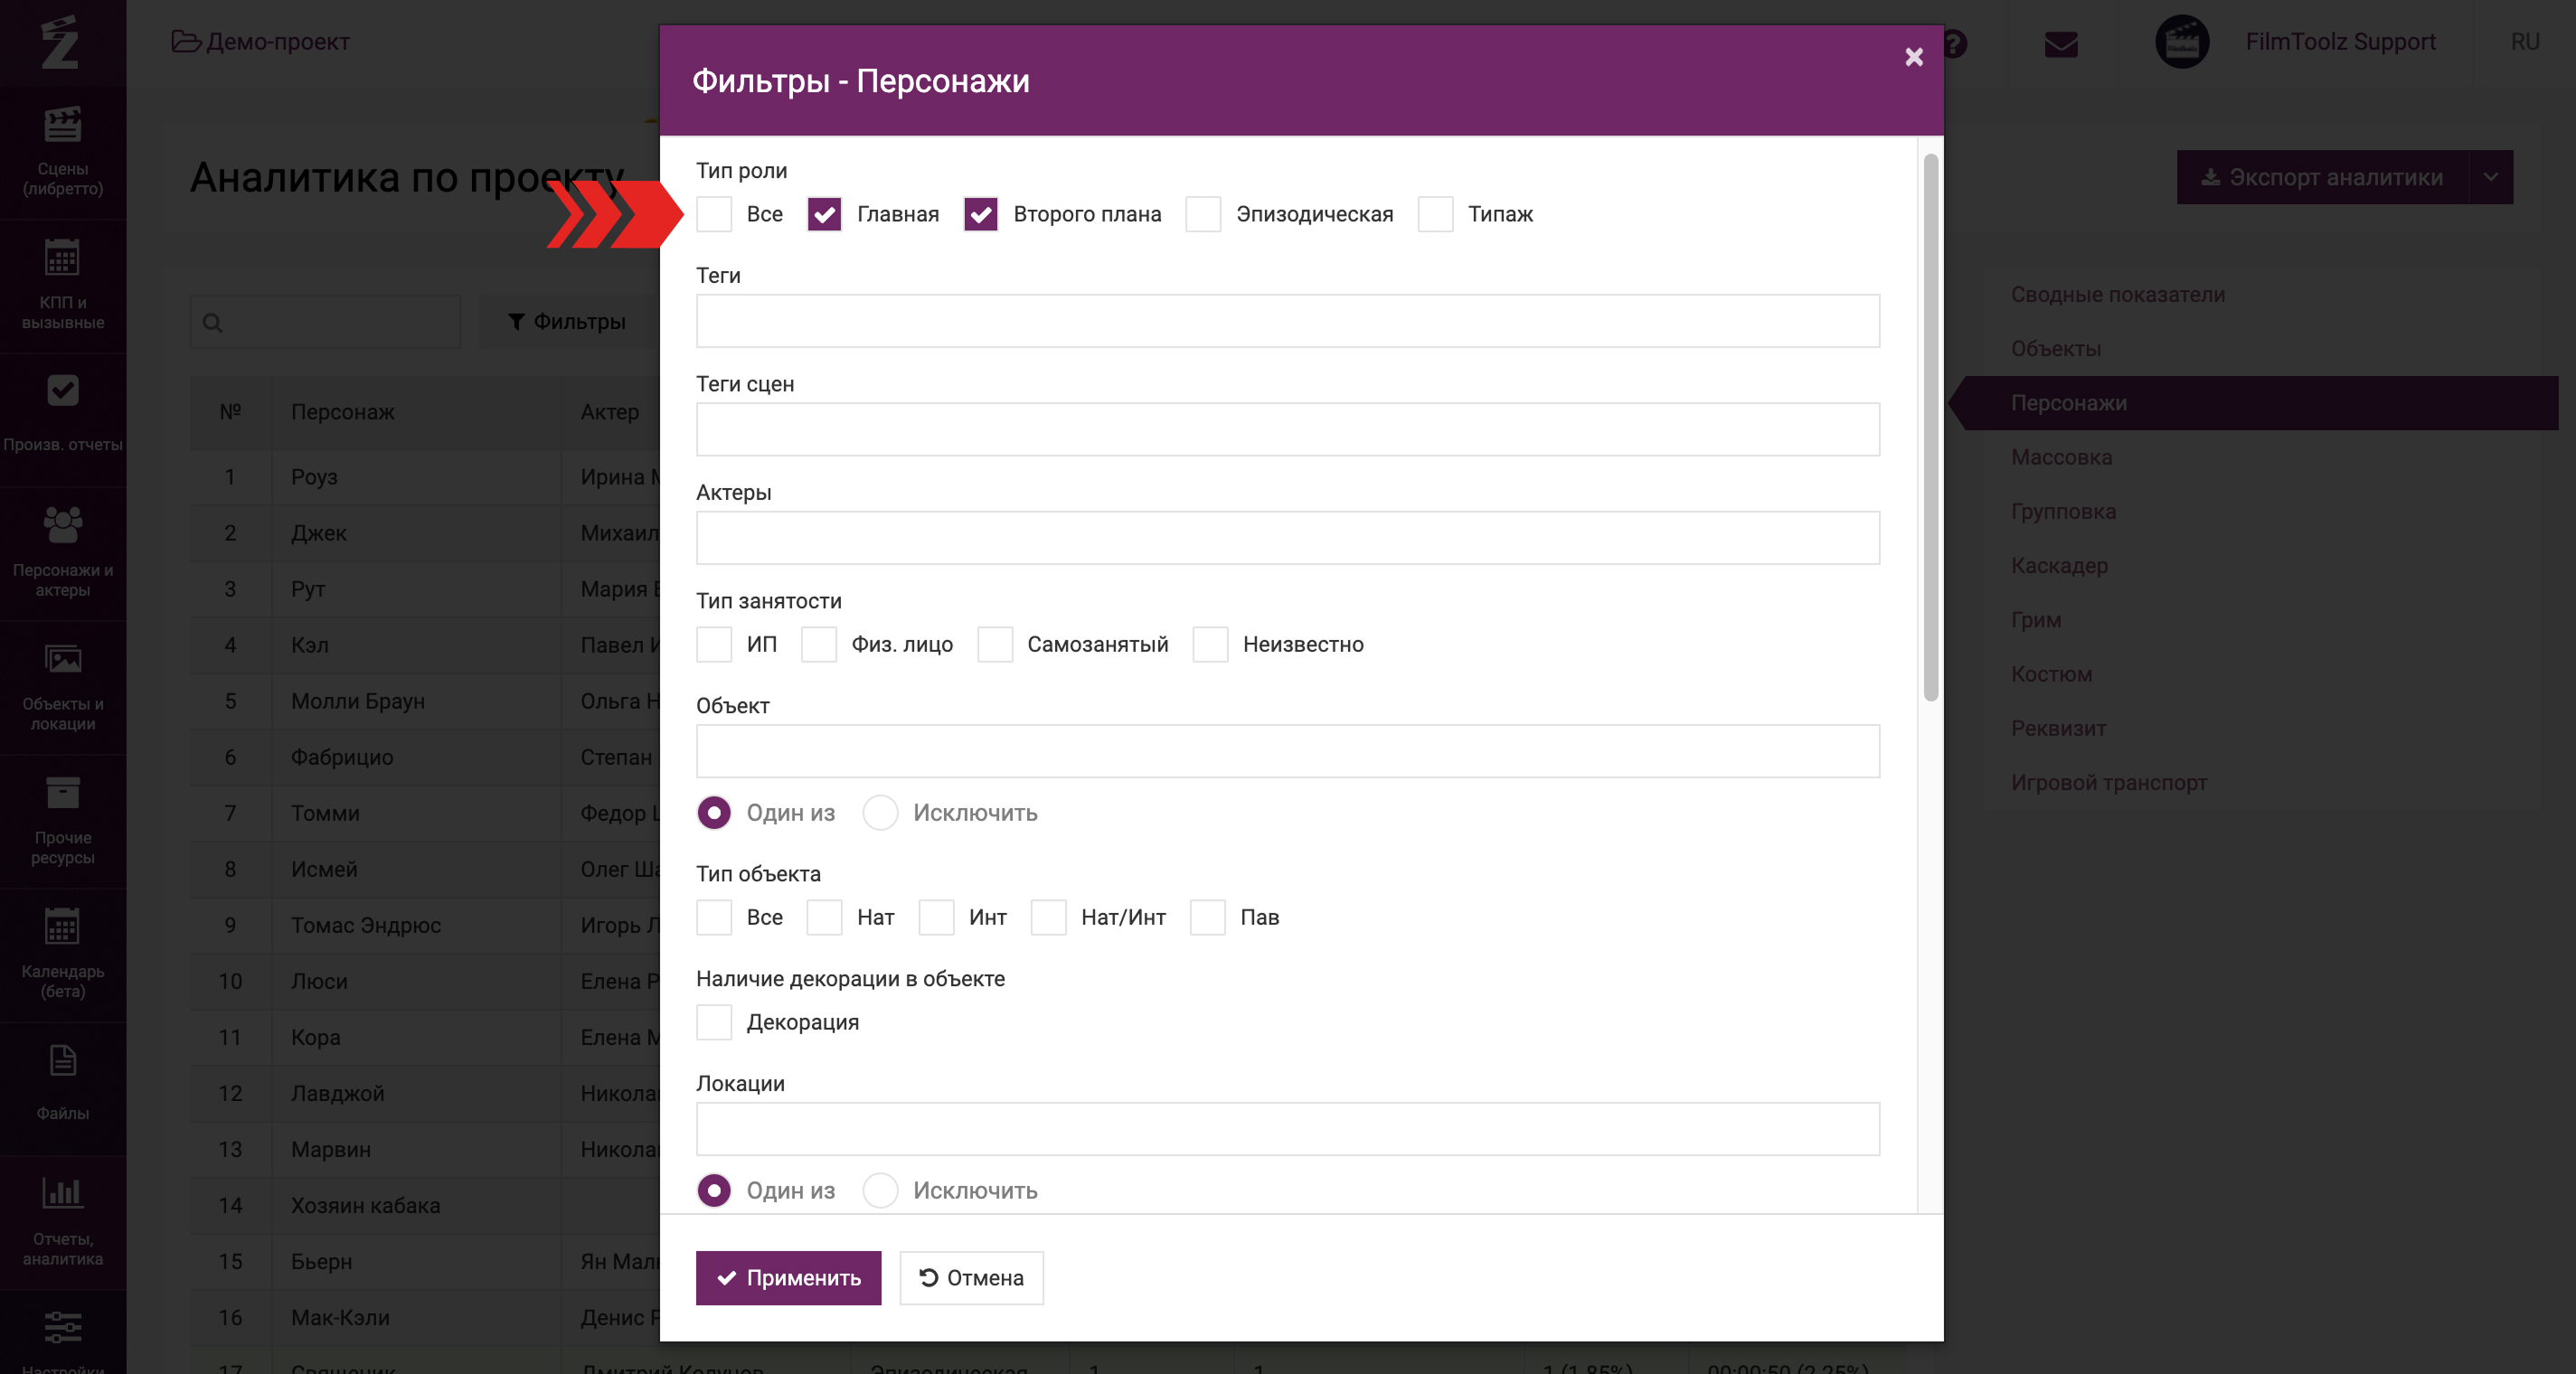The height and width of the screenshot is (1374, 2576).
Task: Open Игровой транспорт analytics section
Action: click(2109, 782)
